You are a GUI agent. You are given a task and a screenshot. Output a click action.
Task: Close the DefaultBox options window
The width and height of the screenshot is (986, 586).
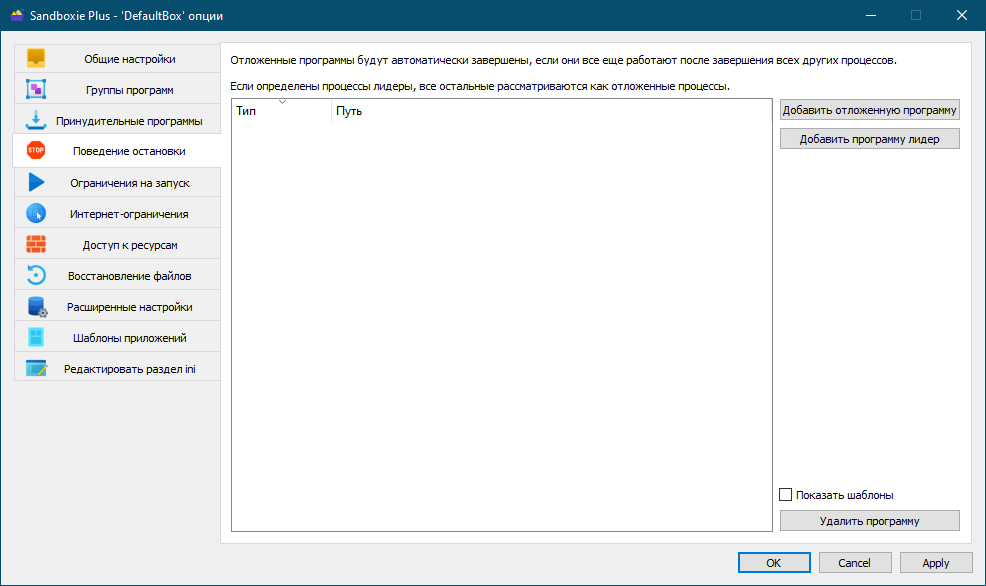pyautogui.click(x=962, y=15)
